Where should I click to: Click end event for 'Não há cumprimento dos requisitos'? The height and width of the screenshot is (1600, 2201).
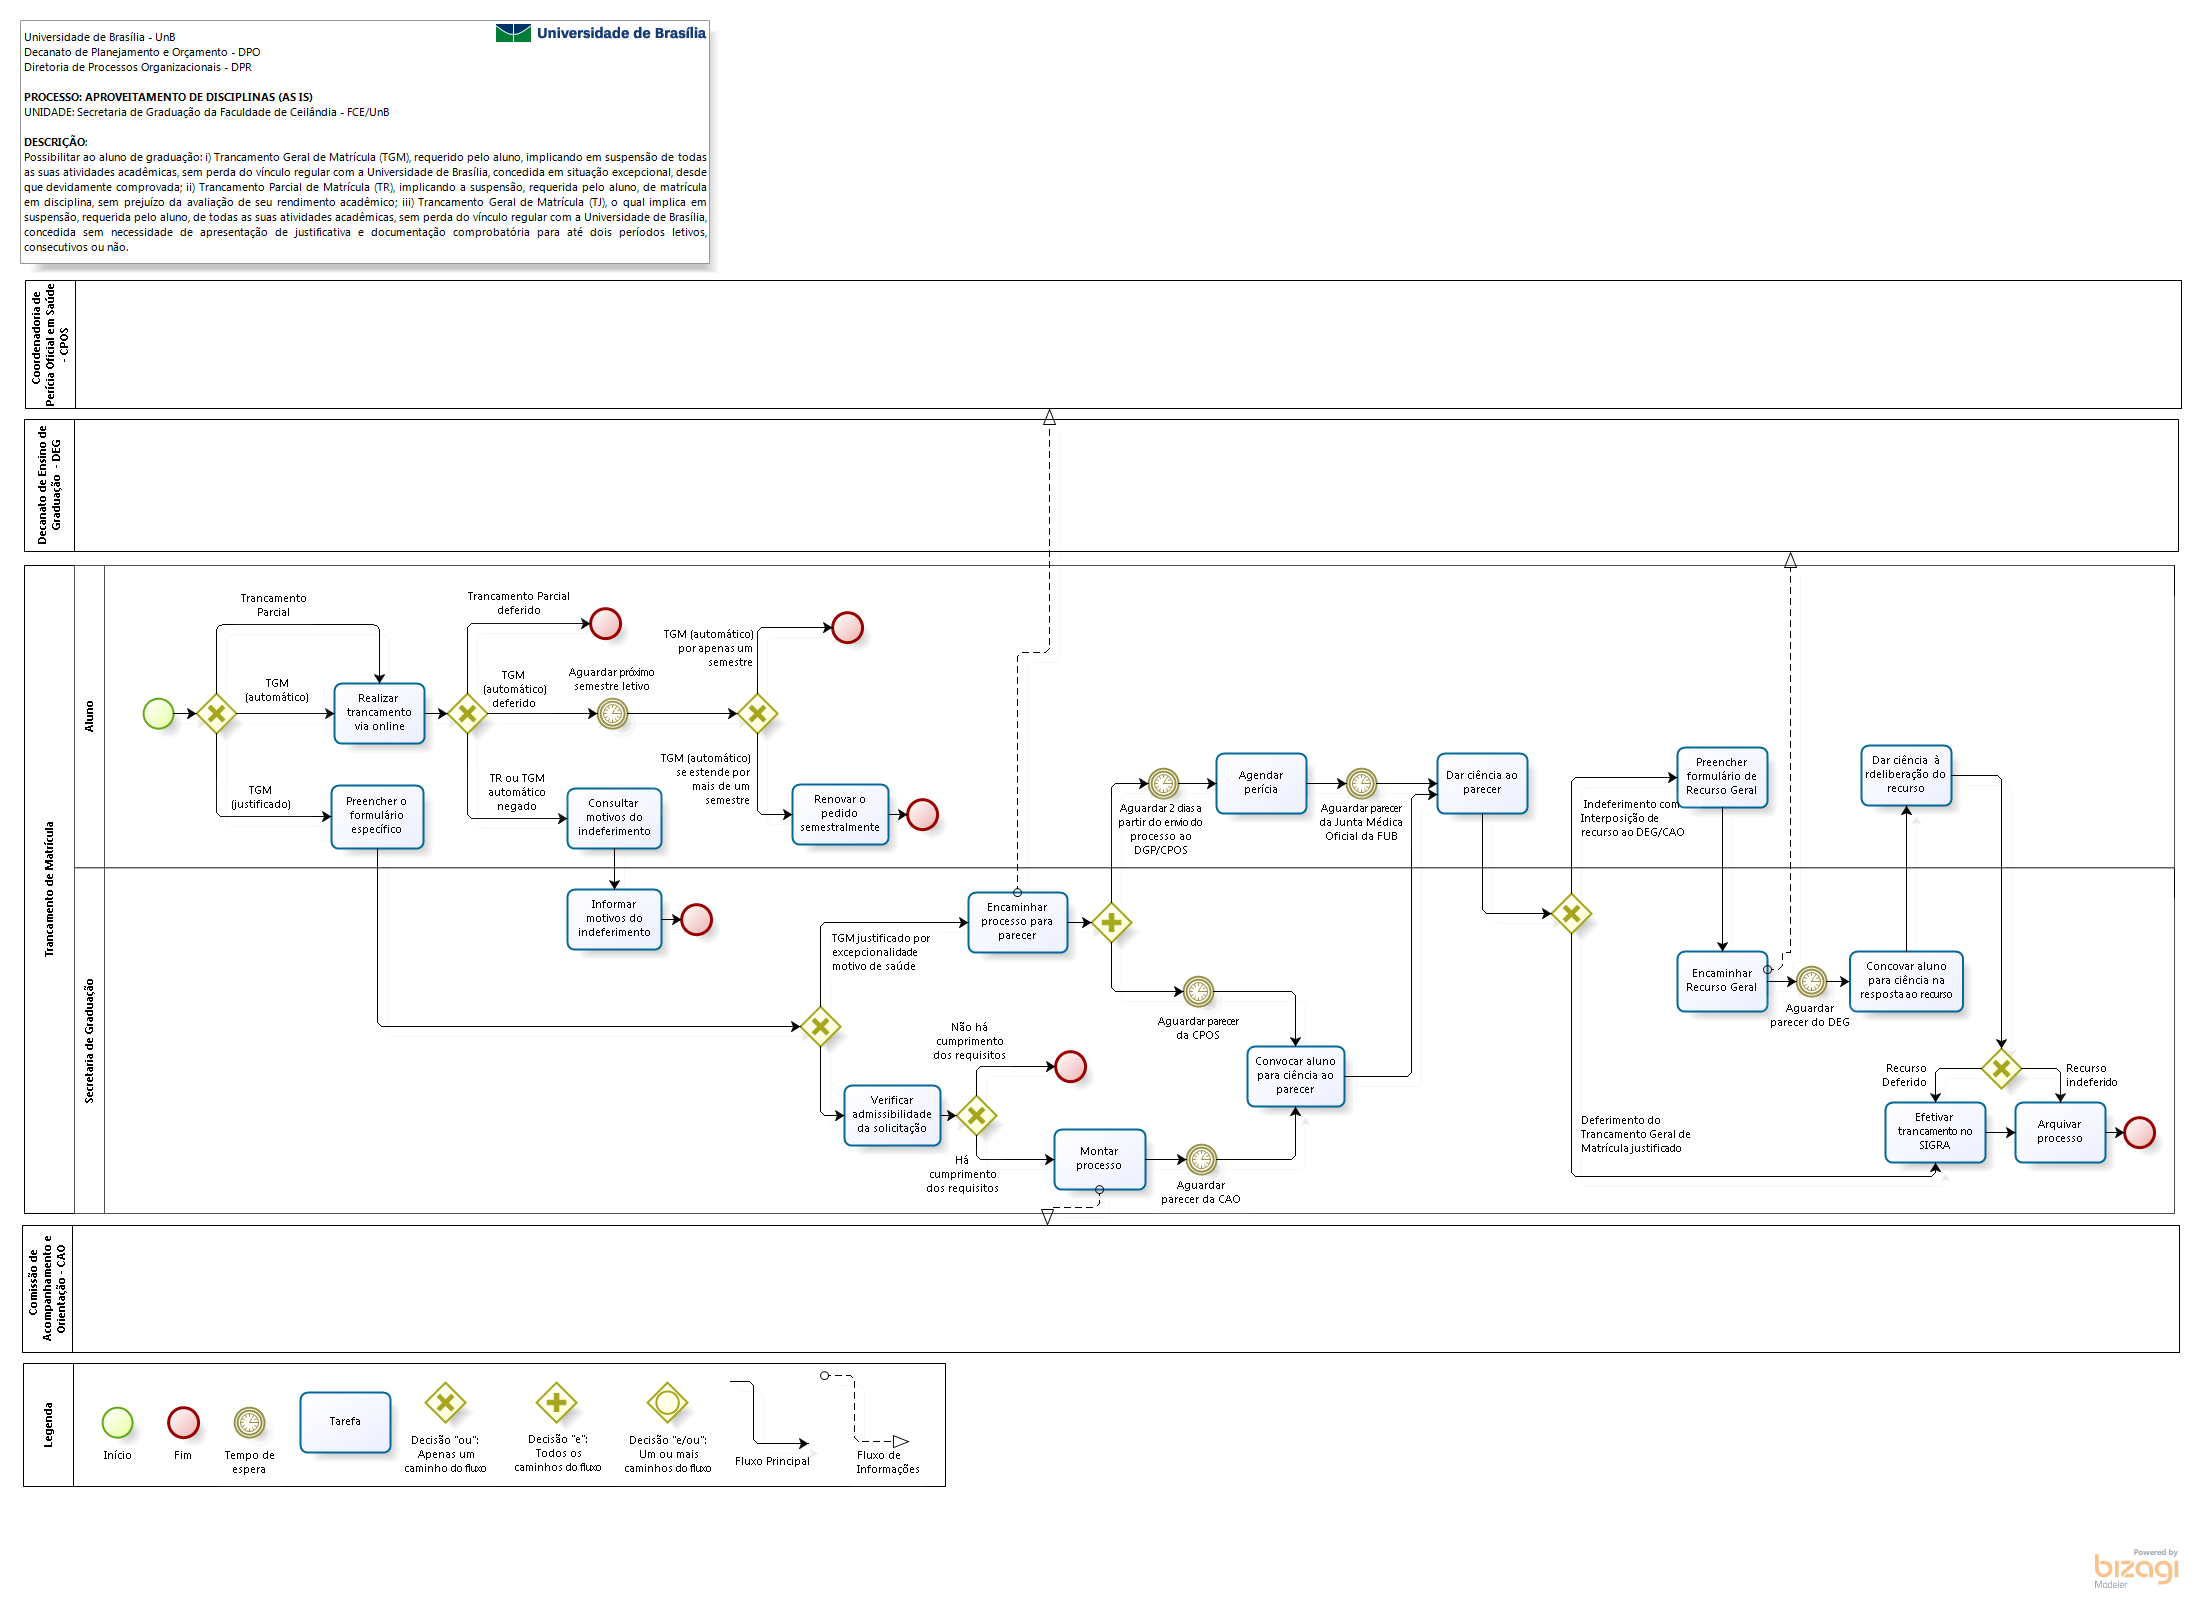pos(1070,1066)
